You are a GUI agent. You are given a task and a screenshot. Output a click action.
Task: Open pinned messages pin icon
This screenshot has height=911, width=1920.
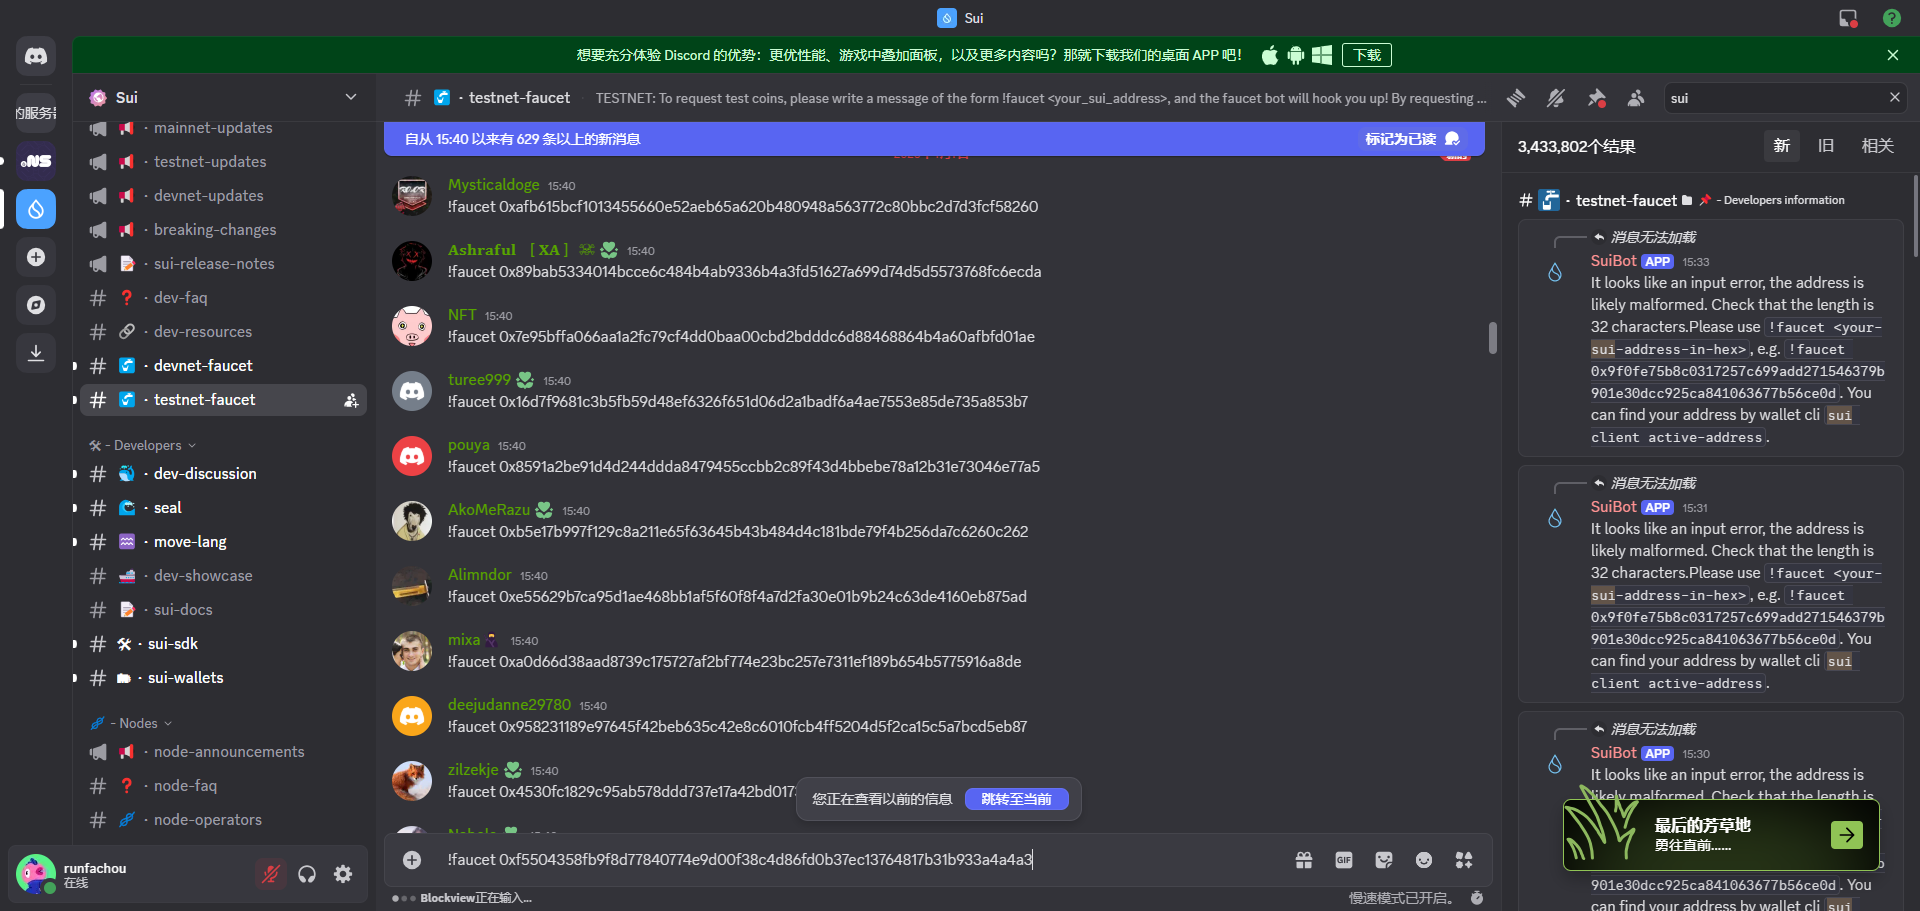tap(1596, 98)
